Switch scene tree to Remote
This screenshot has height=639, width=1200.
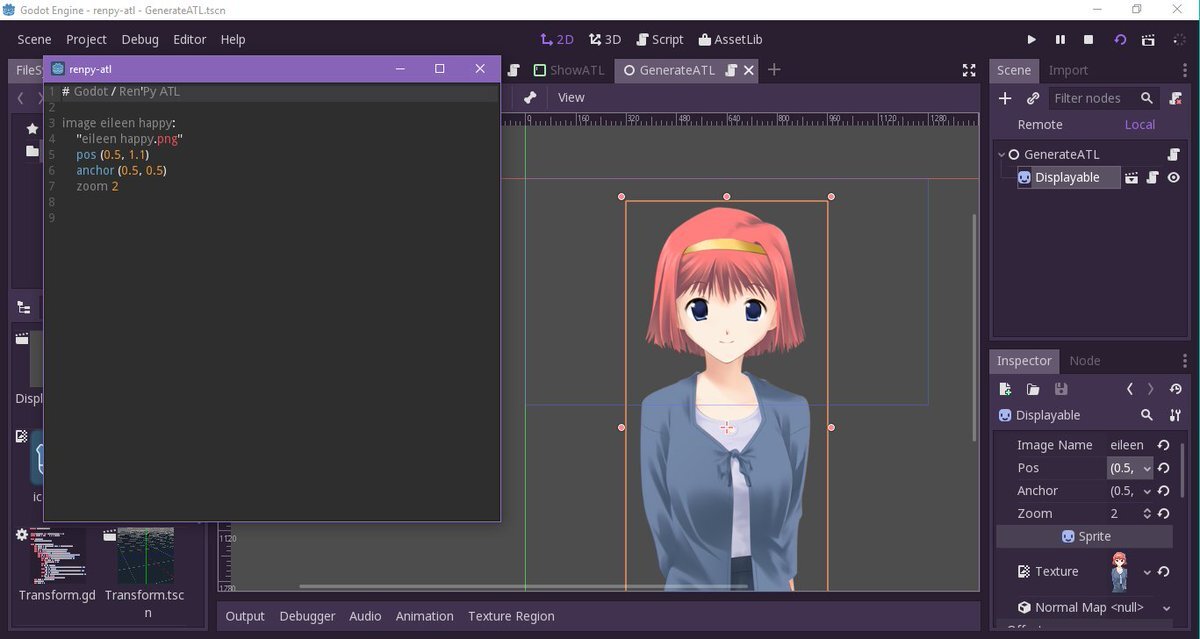pos(1040,125)
